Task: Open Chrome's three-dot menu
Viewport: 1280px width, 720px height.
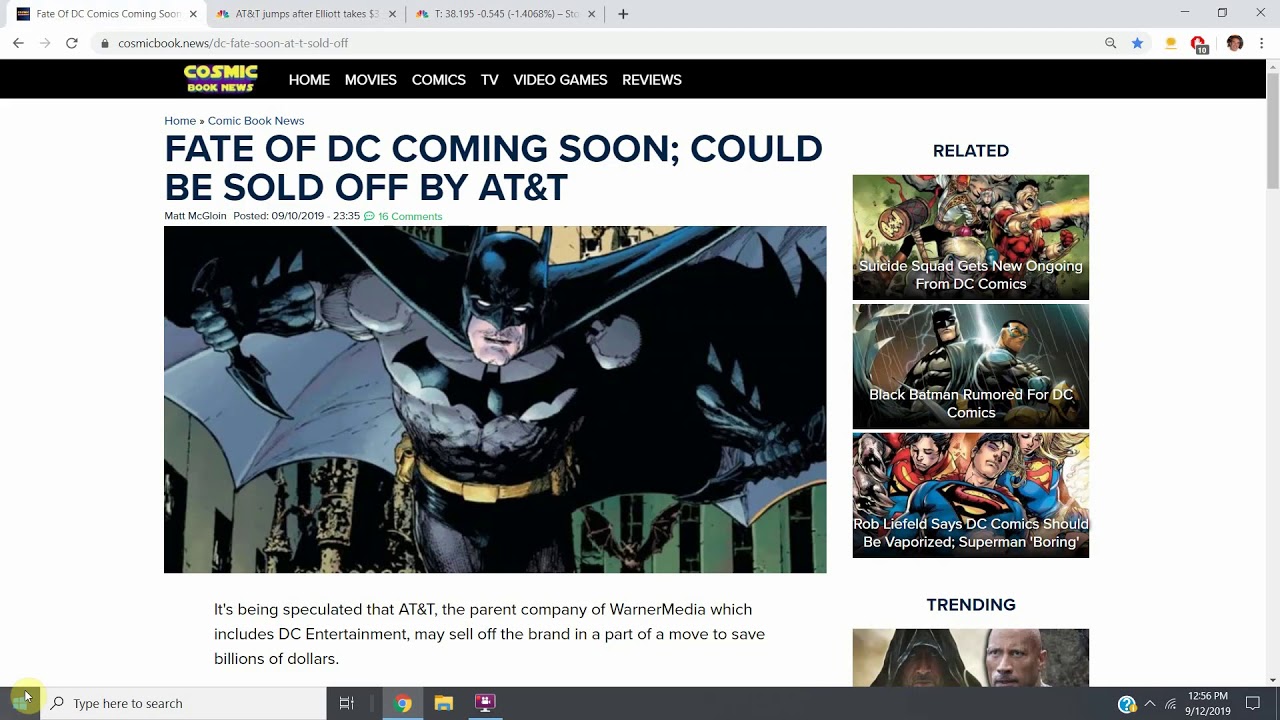Action: coord(1262,43)
